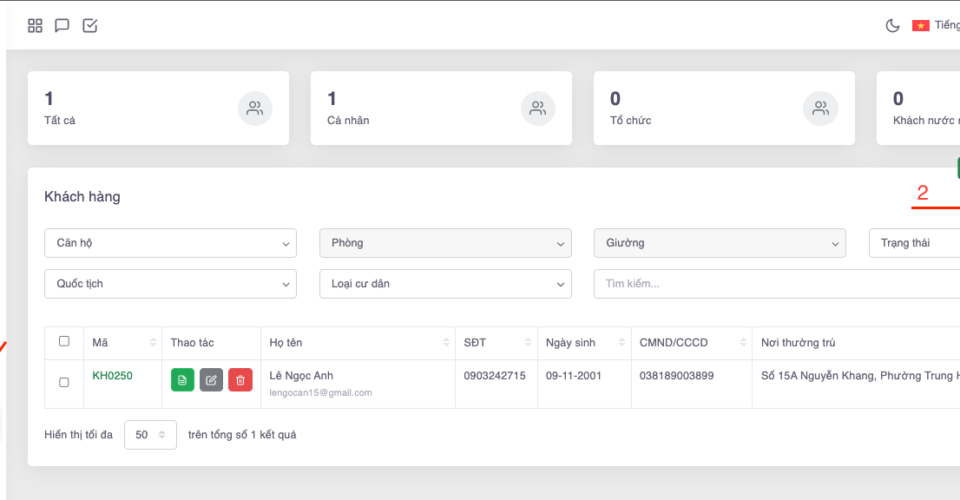Open the Giường dropdown
960x500 pixels.
[x=719, y=243]
